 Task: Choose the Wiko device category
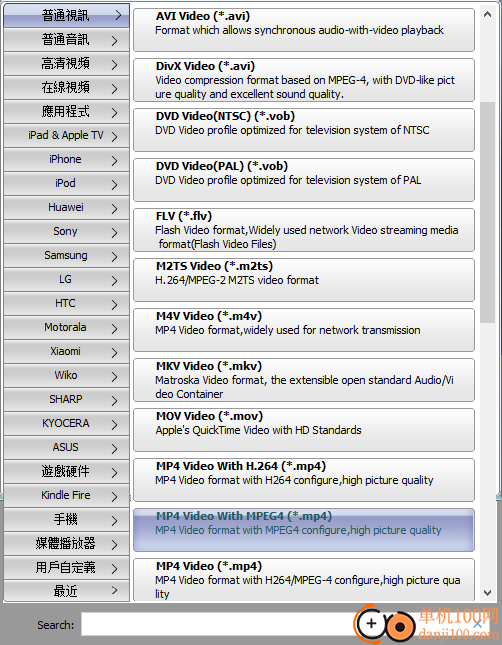[67, 376]
